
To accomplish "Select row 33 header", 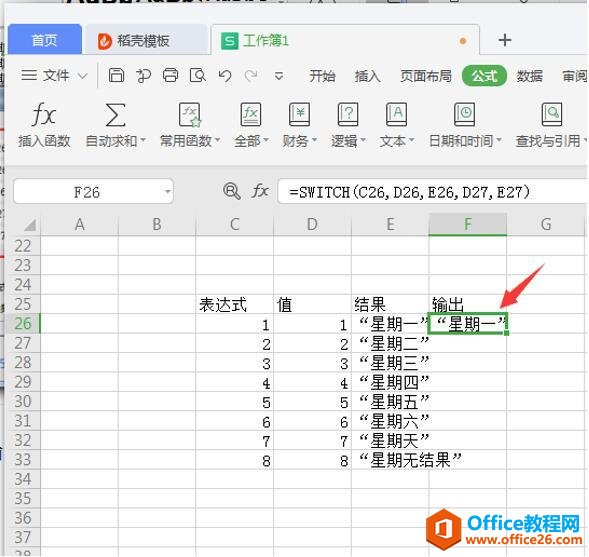I will pyautogui.click(x=23, y=459).
